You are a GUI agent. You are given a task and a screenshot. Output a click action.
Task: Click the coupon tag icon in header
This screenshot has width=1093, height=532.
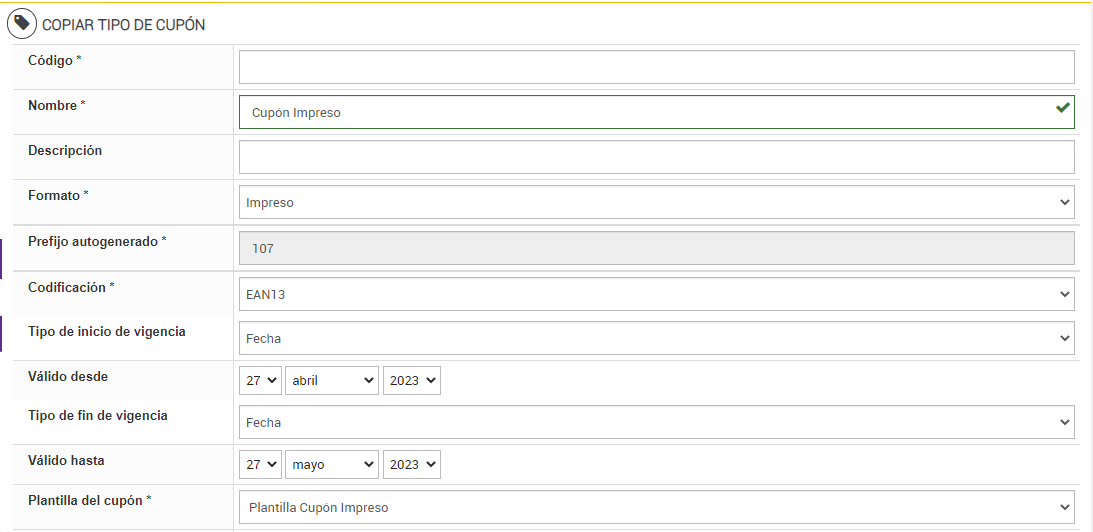22,24
